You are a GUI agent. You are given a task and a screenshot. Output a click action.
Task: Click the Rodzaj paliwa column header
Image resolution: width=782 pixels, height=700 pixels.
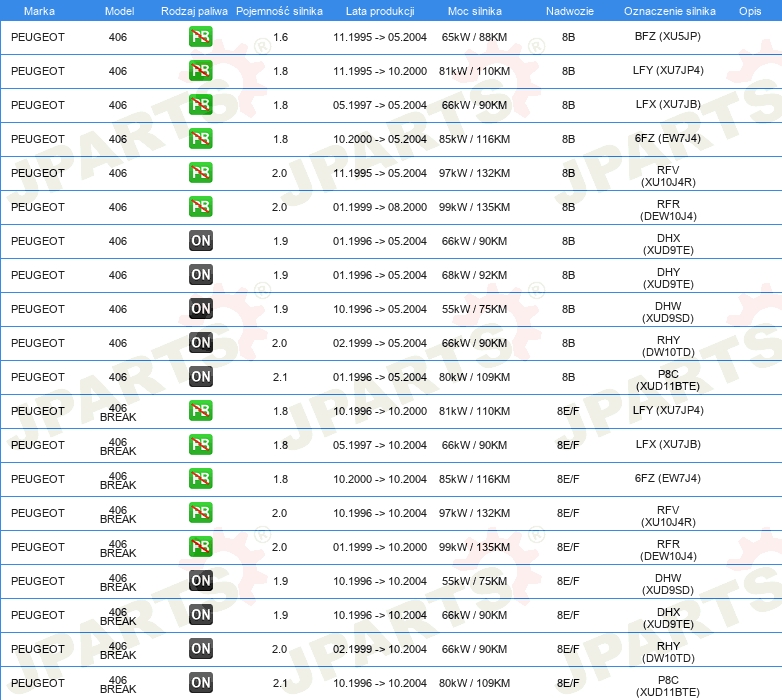tap(194, 11)
